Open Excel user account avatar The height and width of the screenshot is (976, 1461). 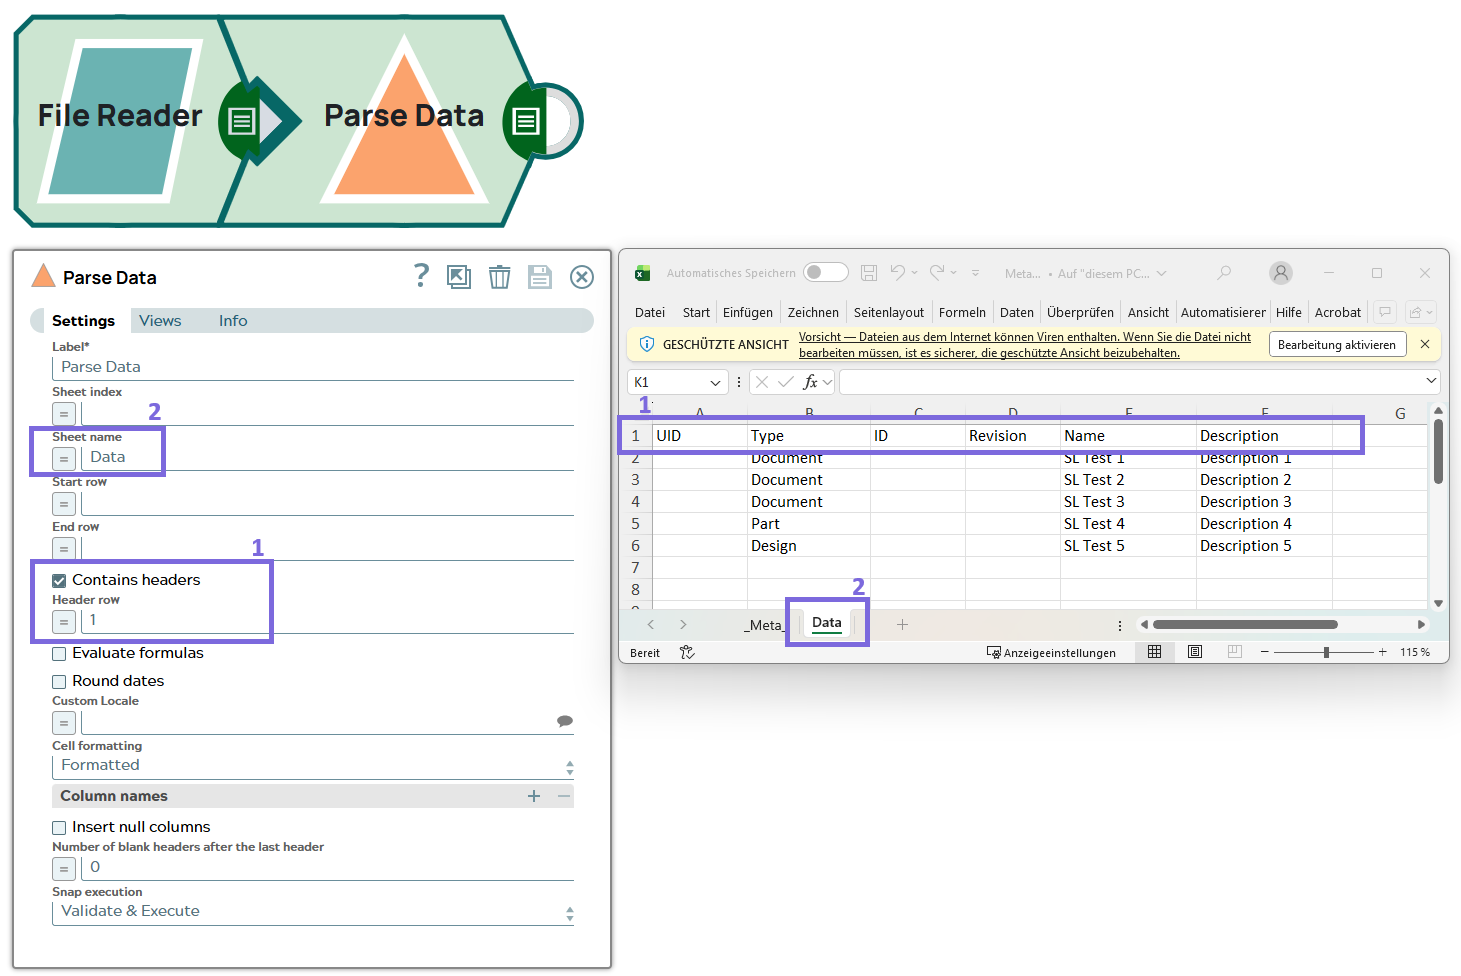pos(1281,272)
